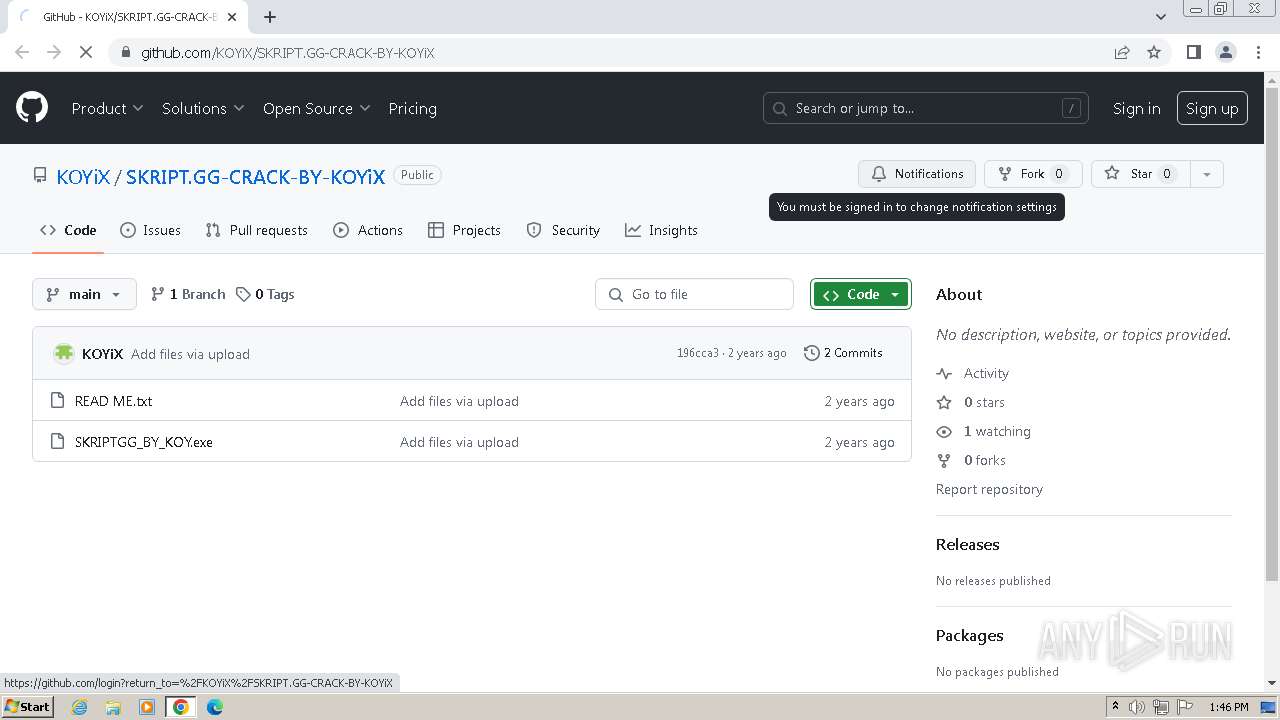The image size is (1280, 720).
Task: Open the SKRIPTGG_BY_KOY.exe file
Action: pyautogui.click(x=143, y=442)
